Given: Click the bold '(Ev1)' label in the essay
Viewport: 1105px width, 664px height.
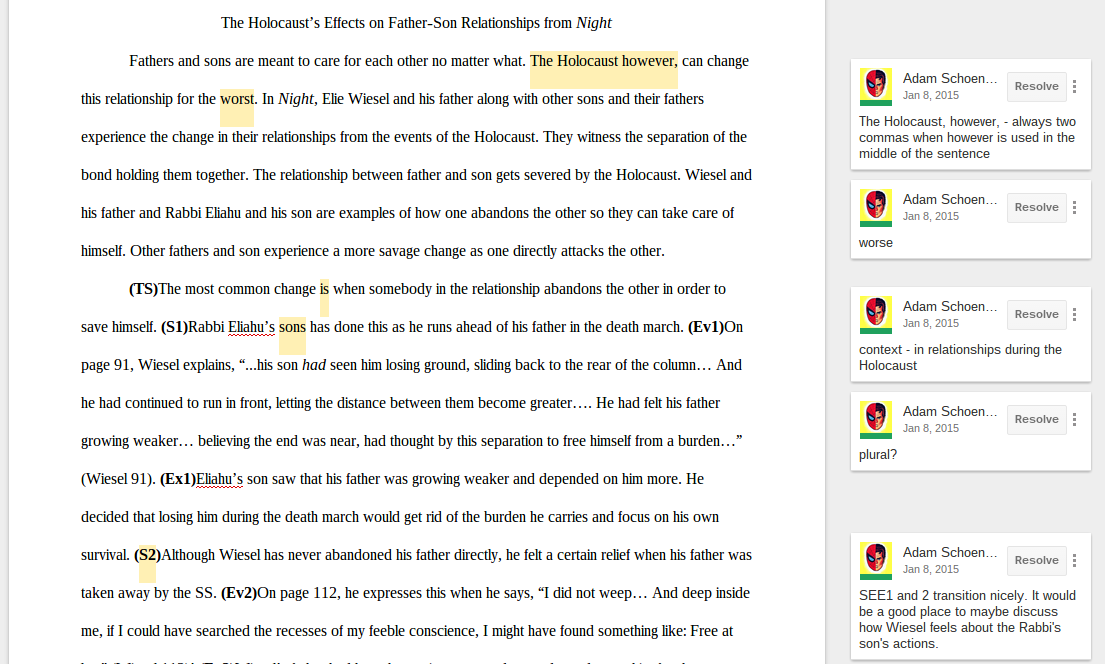Looking at the screenshot, I should 705,328.
